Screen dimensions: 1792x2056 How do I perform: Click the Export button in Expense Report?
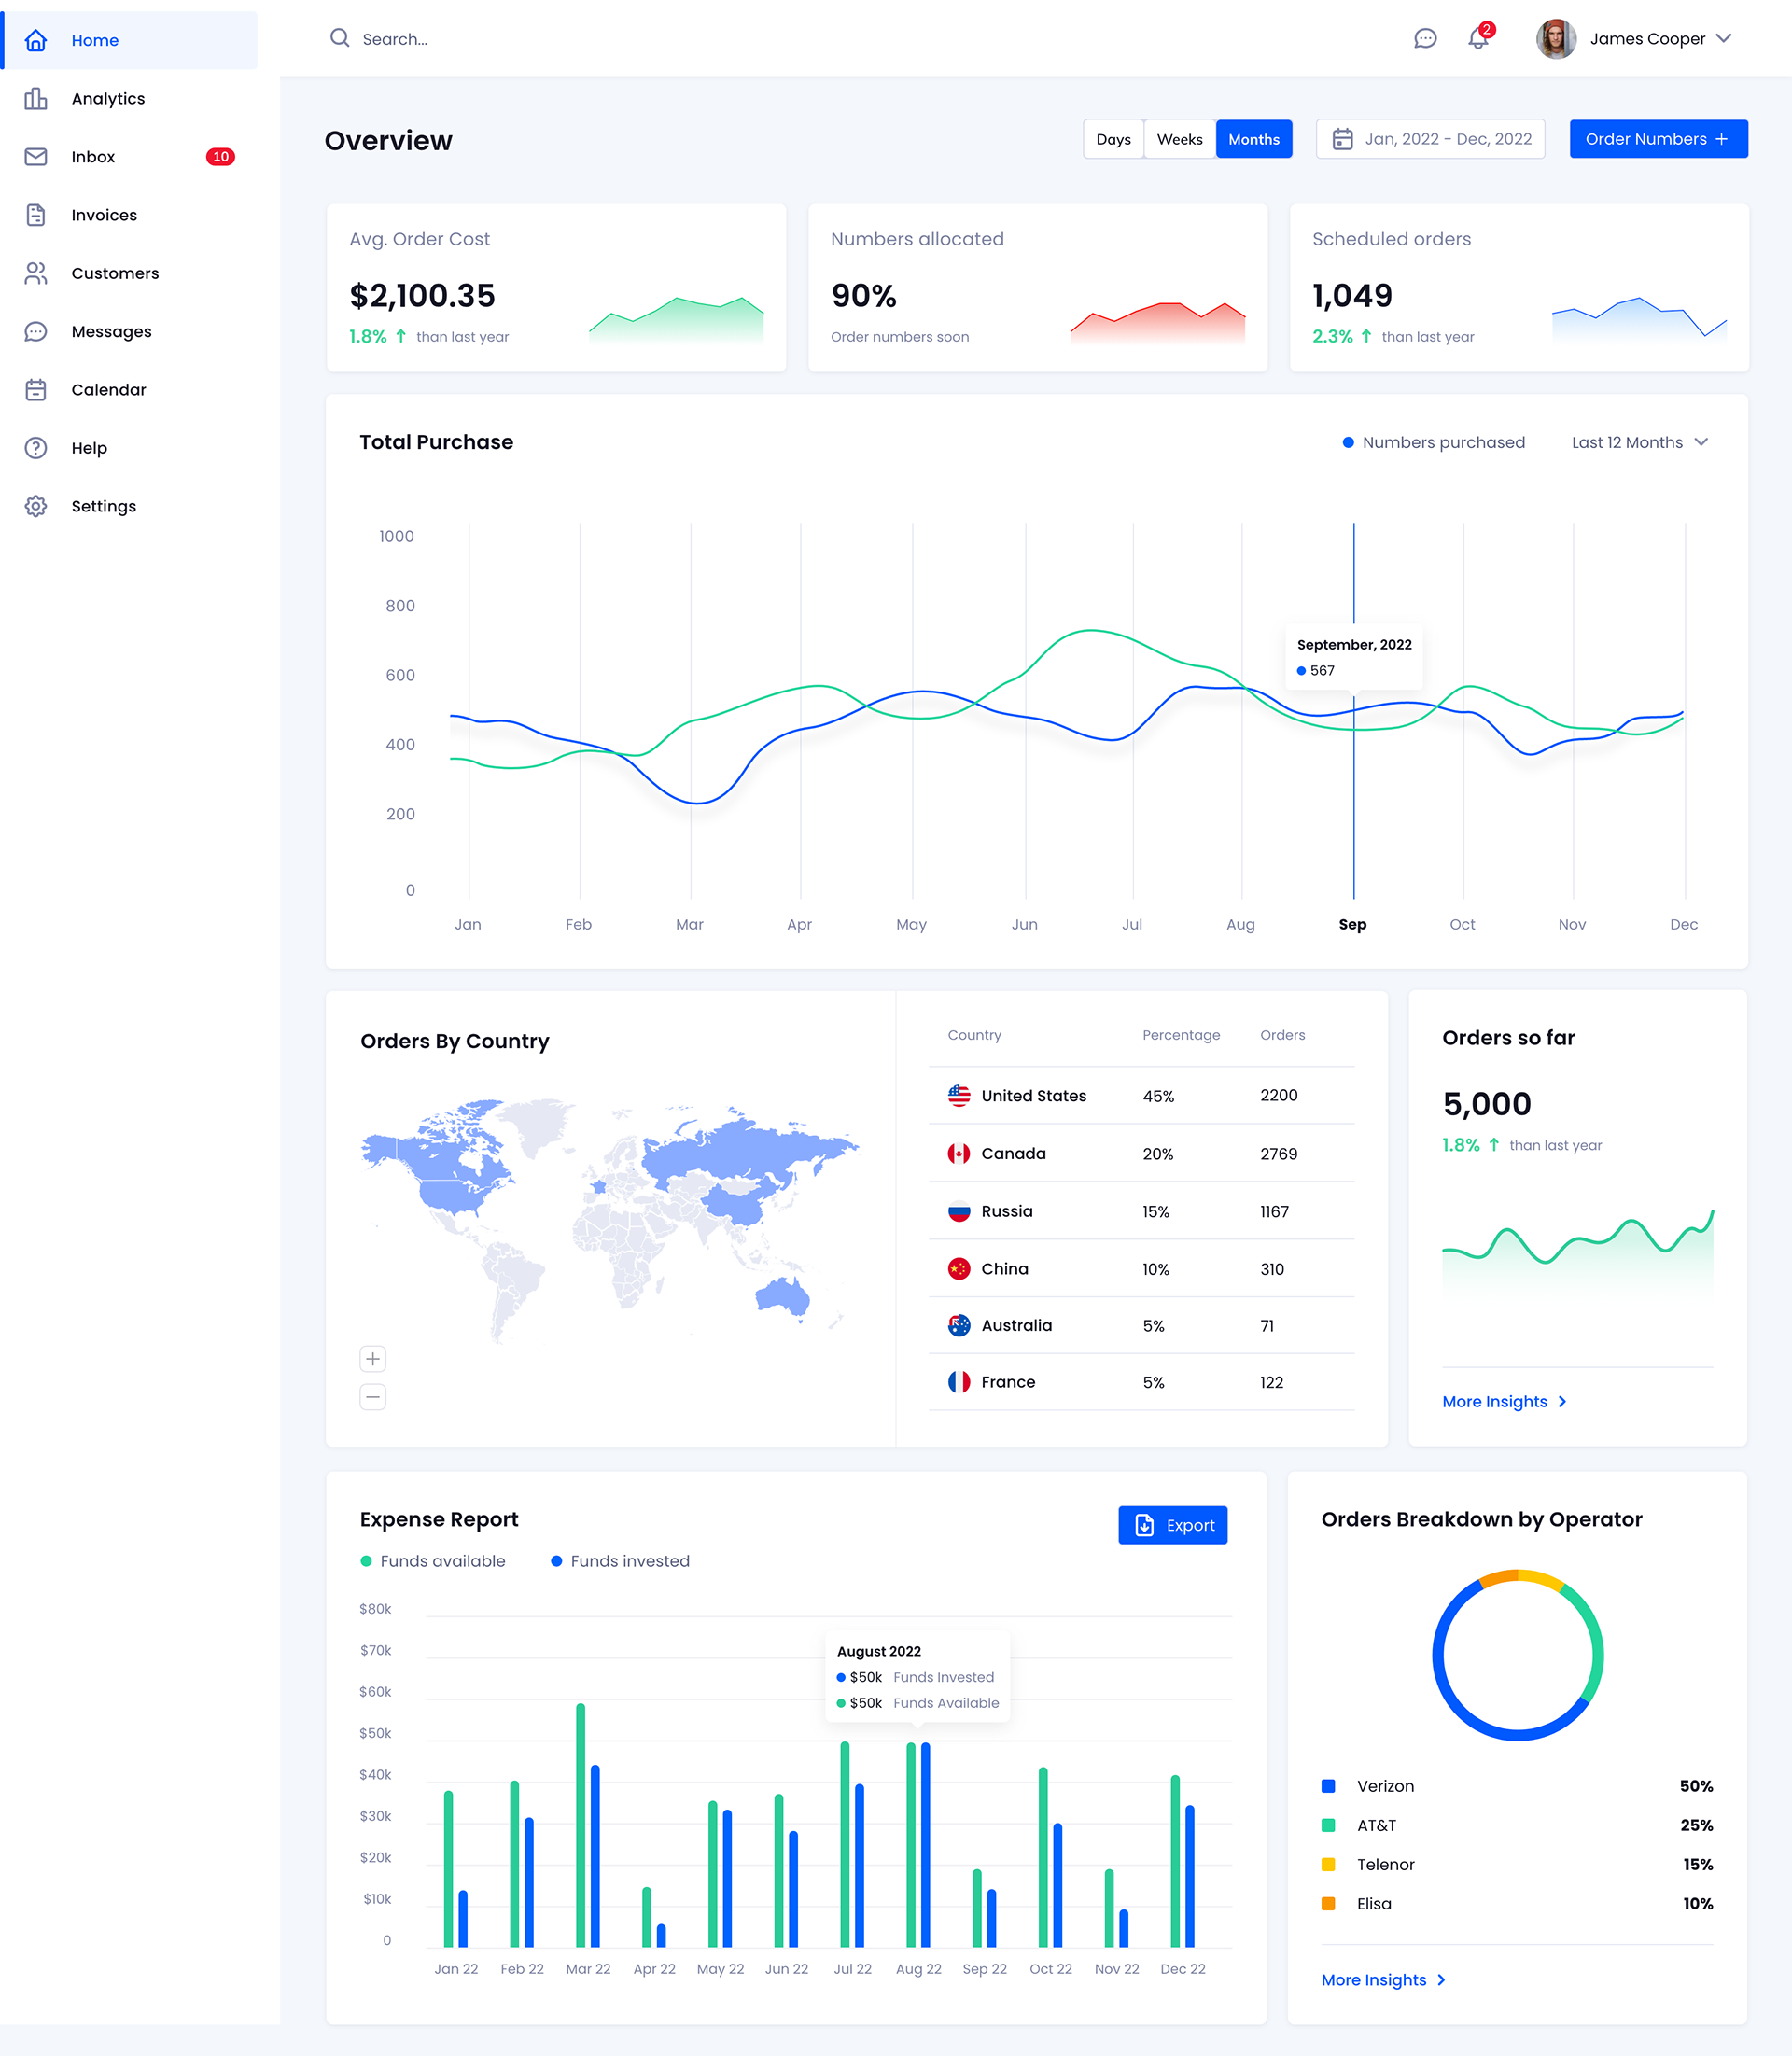point(1172,1525)
